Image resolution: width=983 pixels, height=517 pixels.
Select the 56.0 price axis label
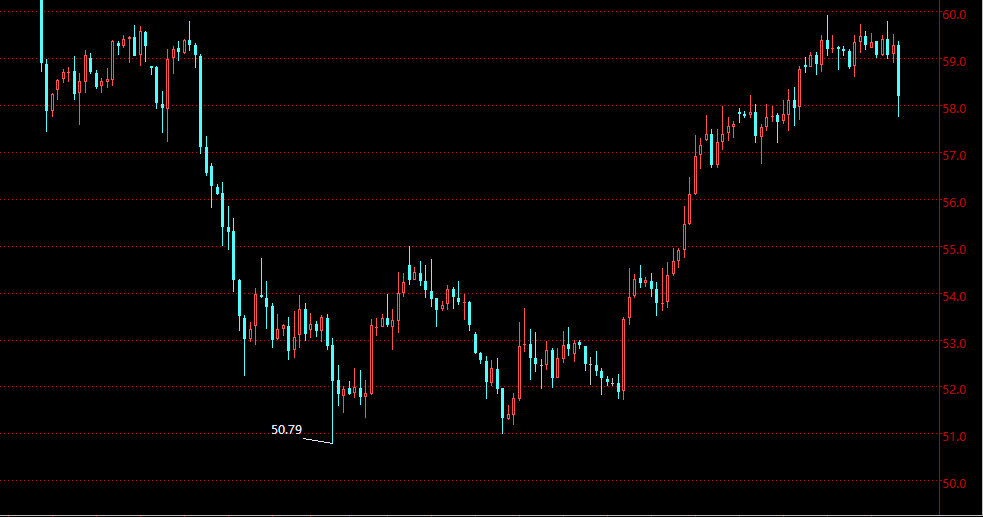[x=954, y=202]
